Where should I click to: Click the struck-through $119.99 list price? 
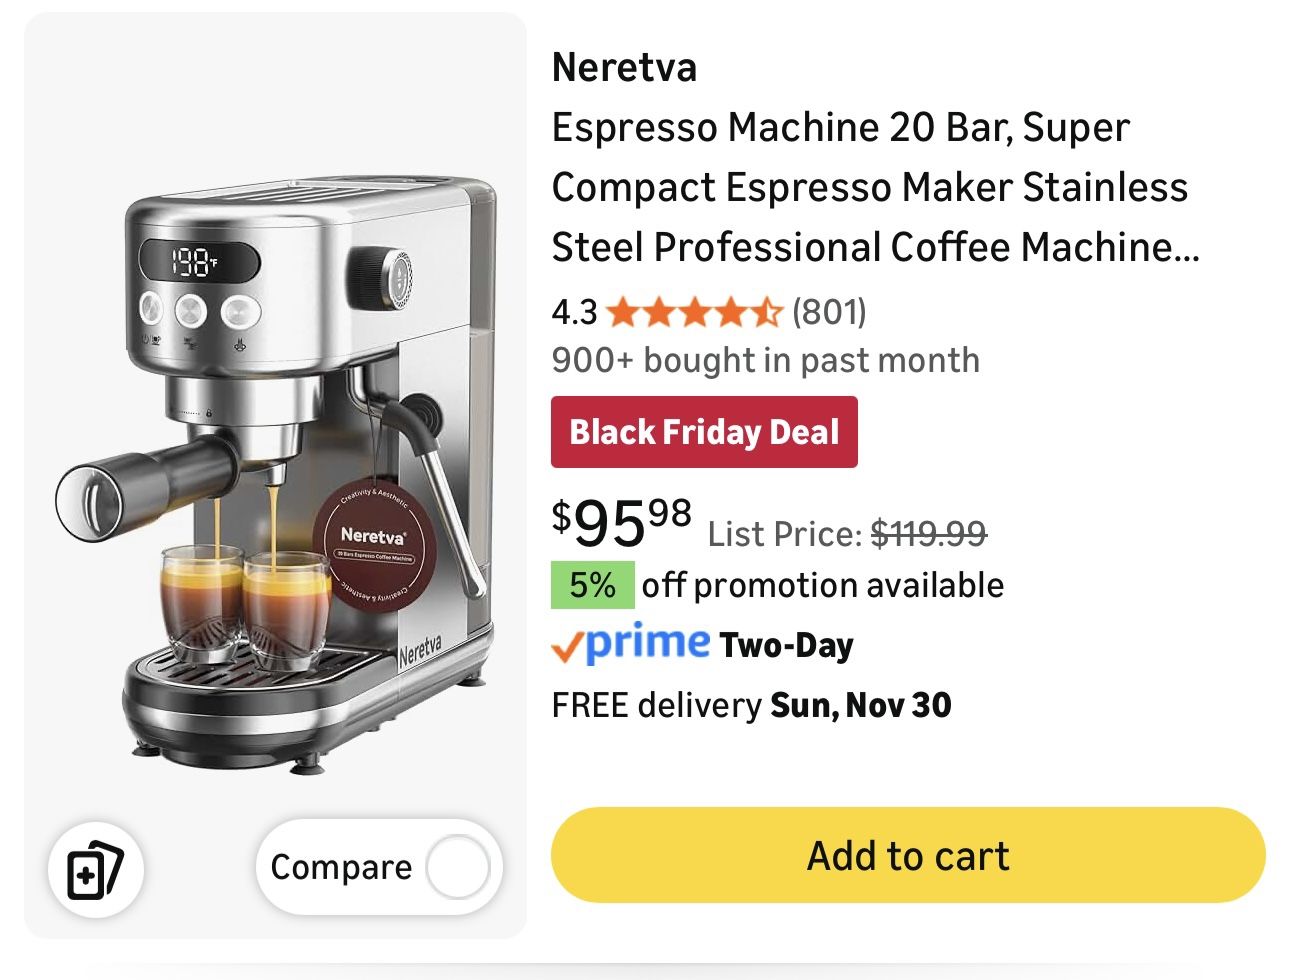tap(928, 533)
